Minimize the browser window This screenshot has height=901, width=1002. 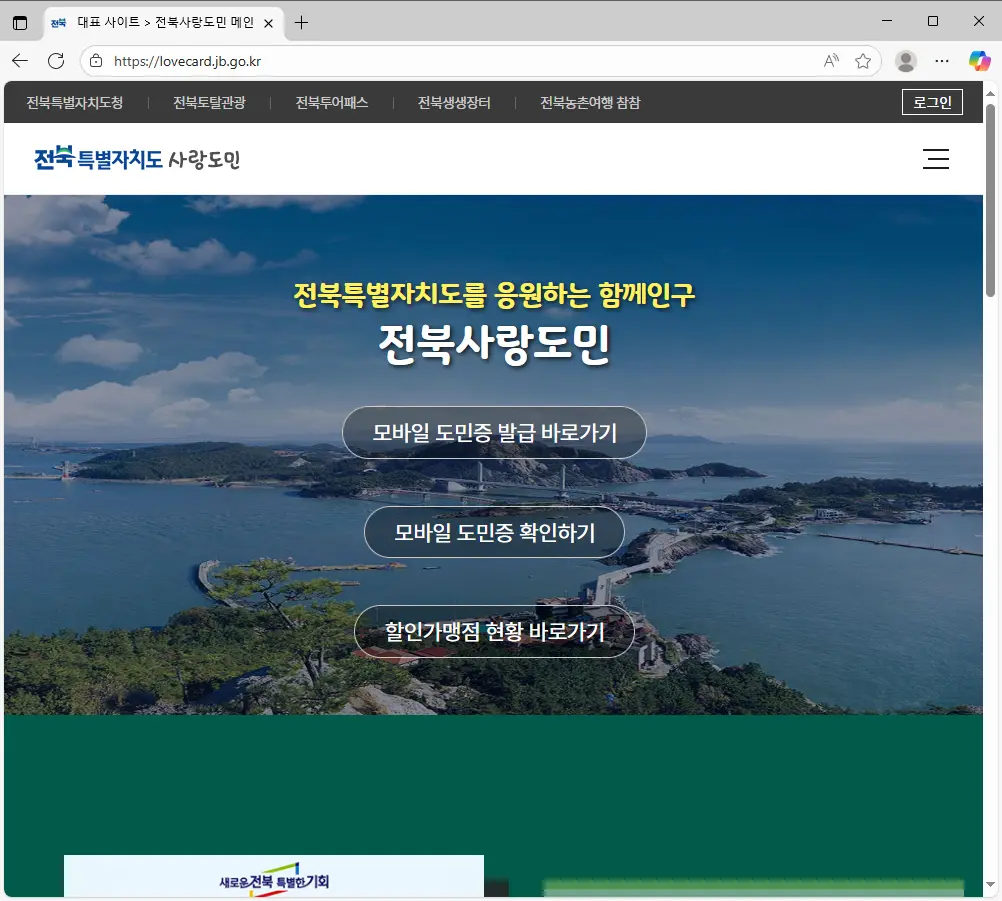[x=887, y=21]
